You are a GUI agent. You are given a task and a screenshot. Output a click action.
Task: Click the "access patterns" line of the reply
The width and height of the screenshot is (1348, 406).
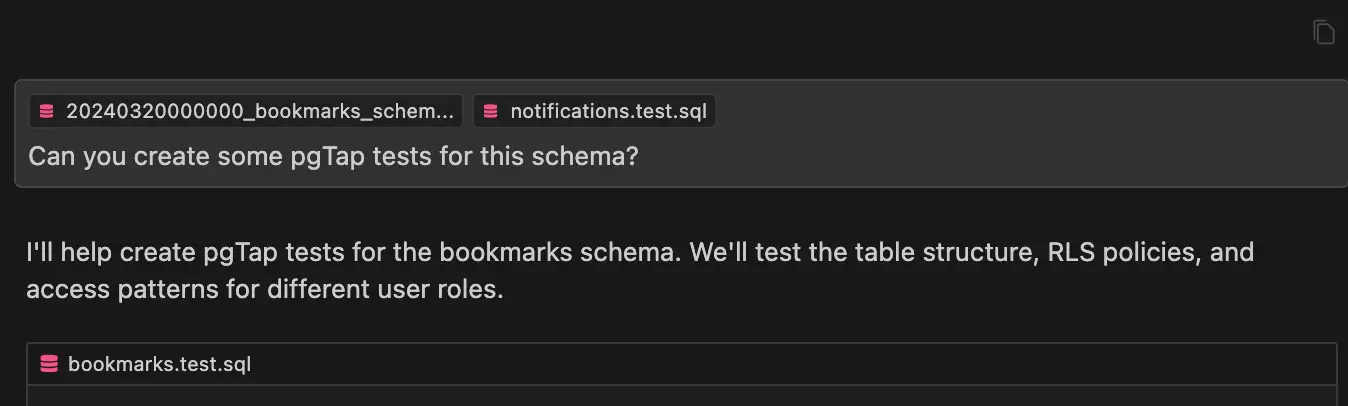click(265, 291)
